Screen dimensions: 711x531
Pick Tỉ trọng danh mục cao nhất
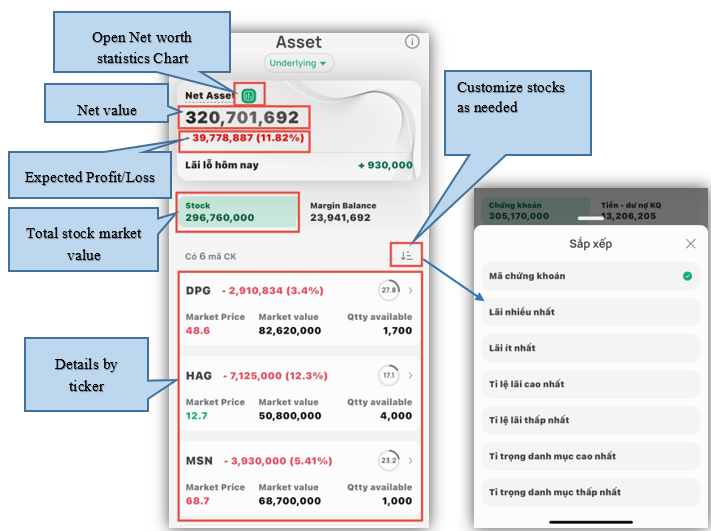(x=588, y=456)
